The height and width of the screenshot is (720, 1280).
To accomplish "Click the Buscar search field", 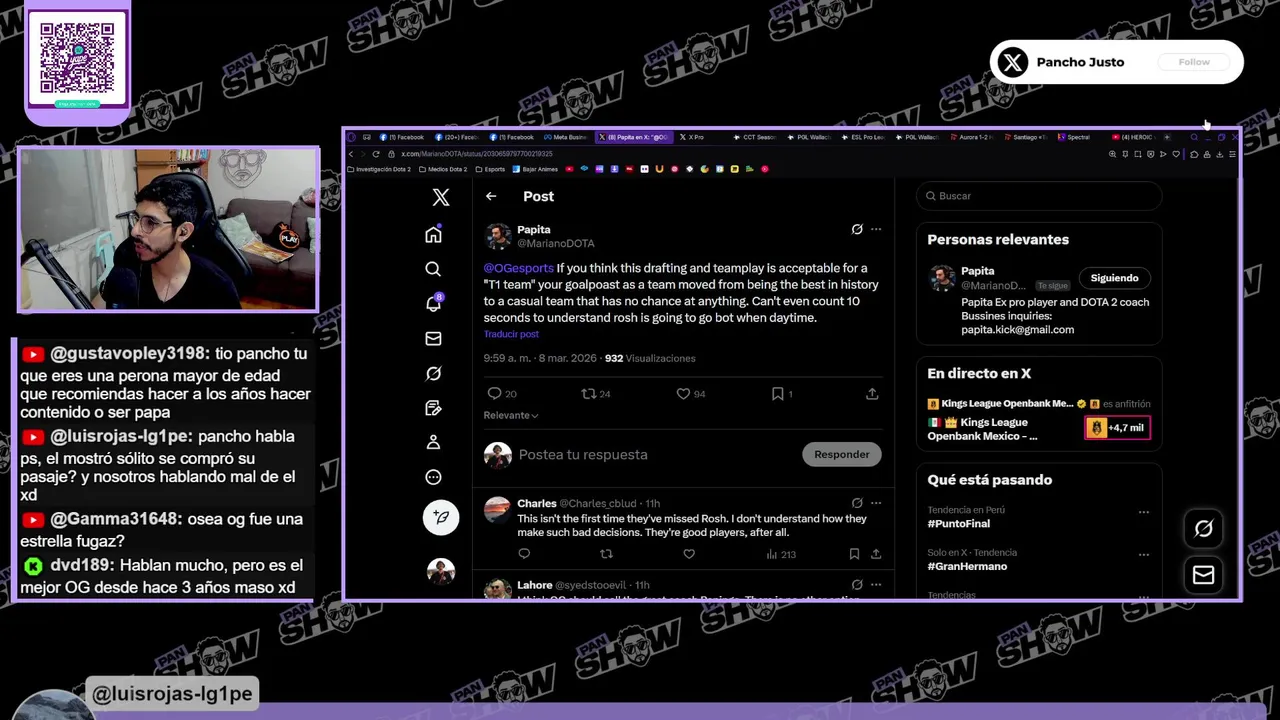I will (x=1039, y=196).
